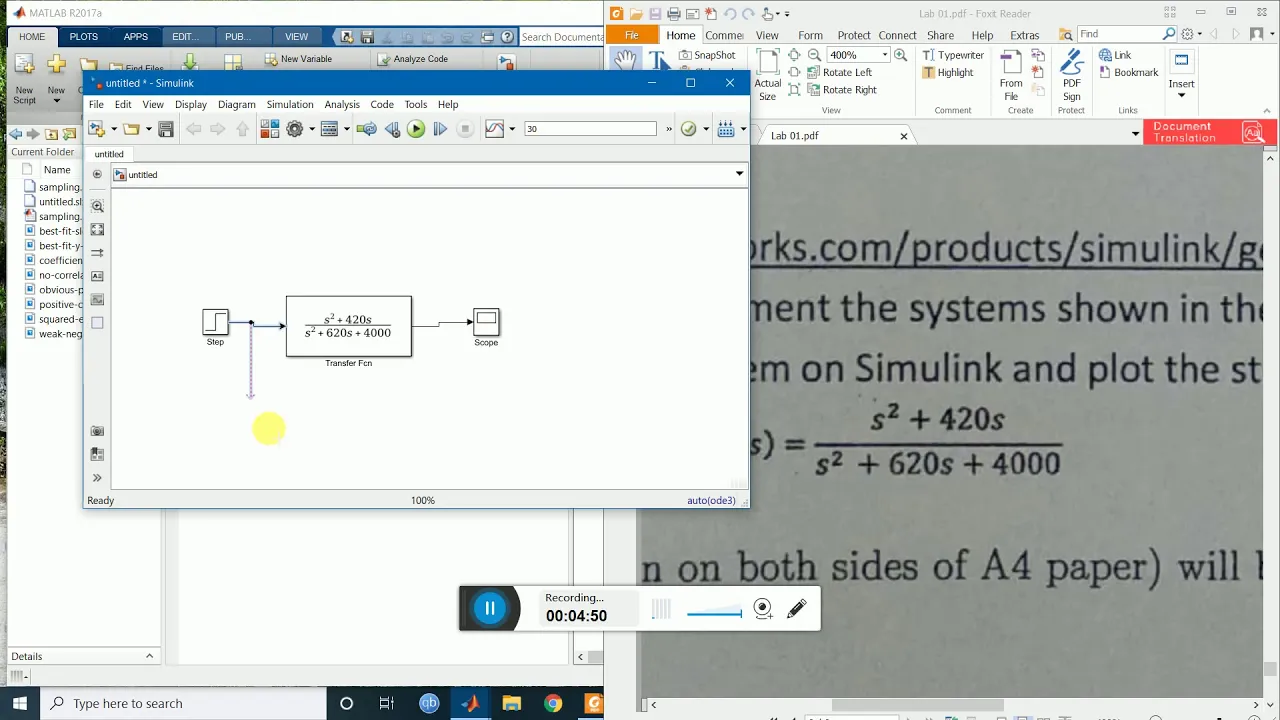Screen dimensions: 1280x720
Task: Click the Simulink New Model icon
Action: [97, 129]
